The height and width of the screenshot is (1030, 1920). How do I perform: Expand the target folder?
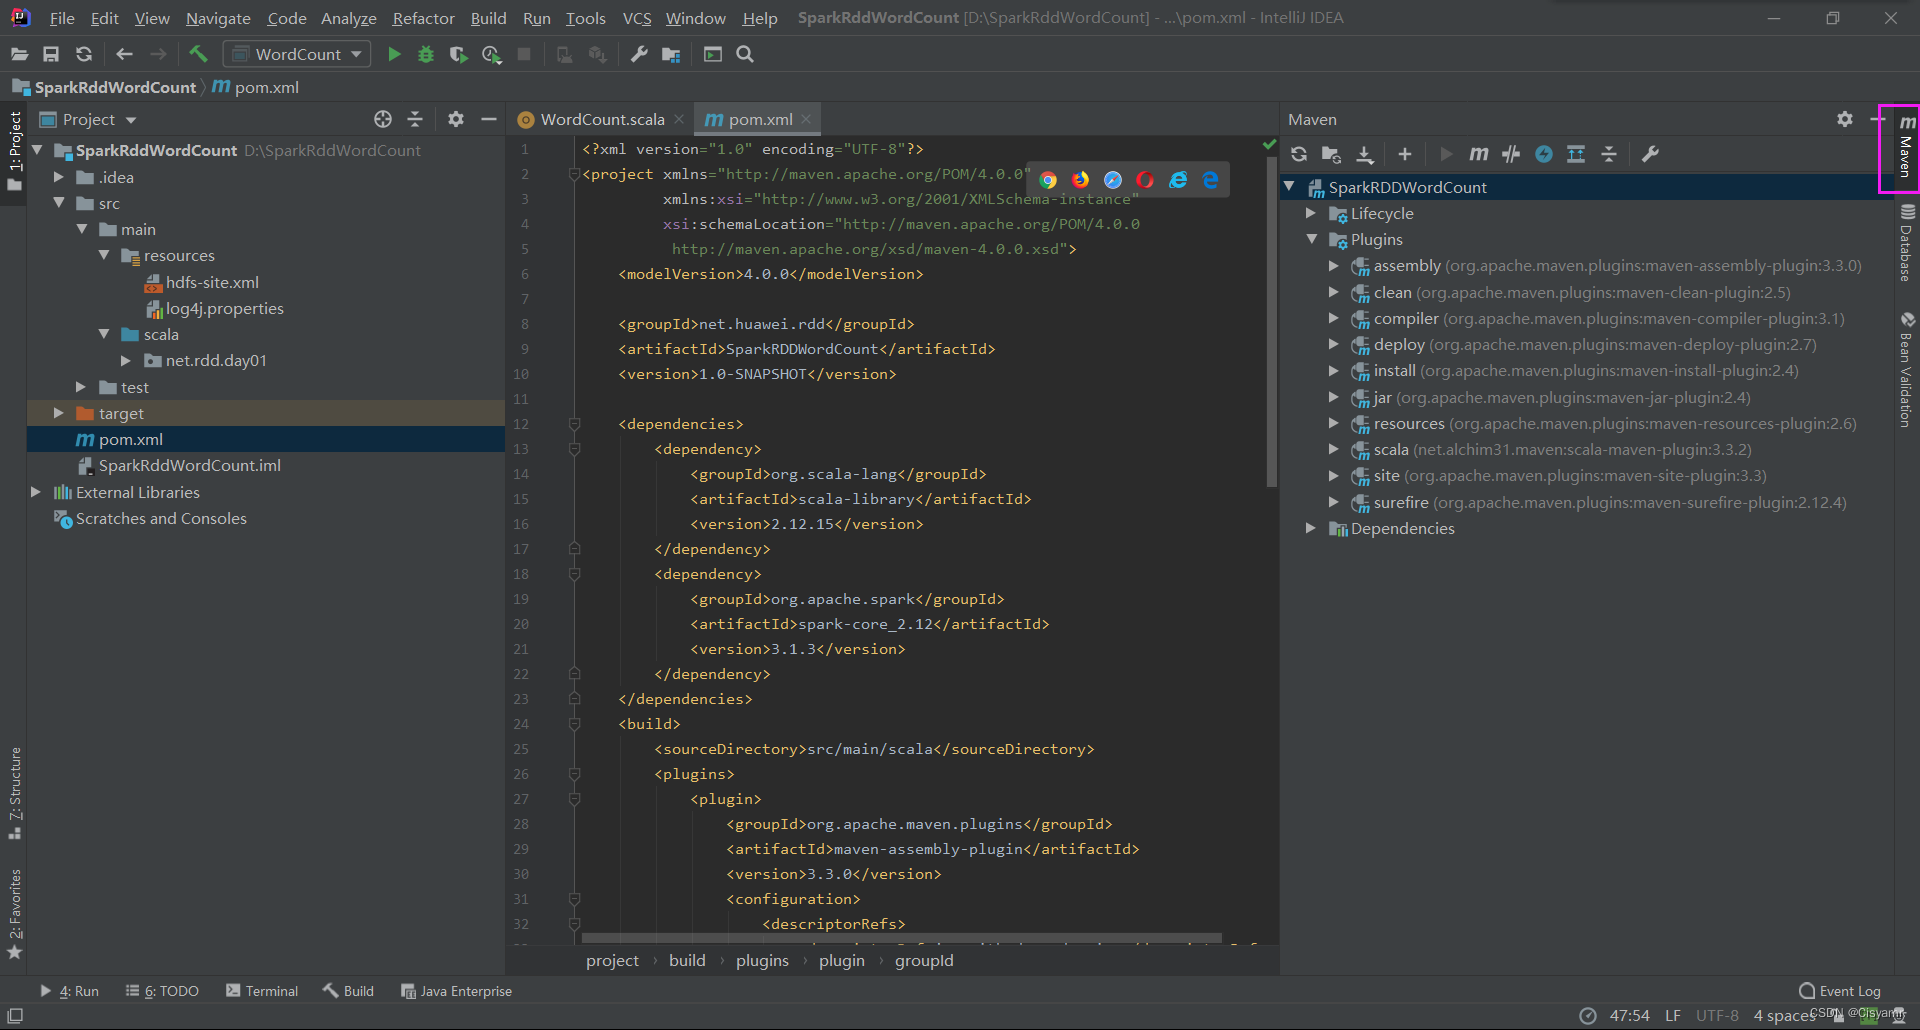pyautogui.click(x=59, y=413)
